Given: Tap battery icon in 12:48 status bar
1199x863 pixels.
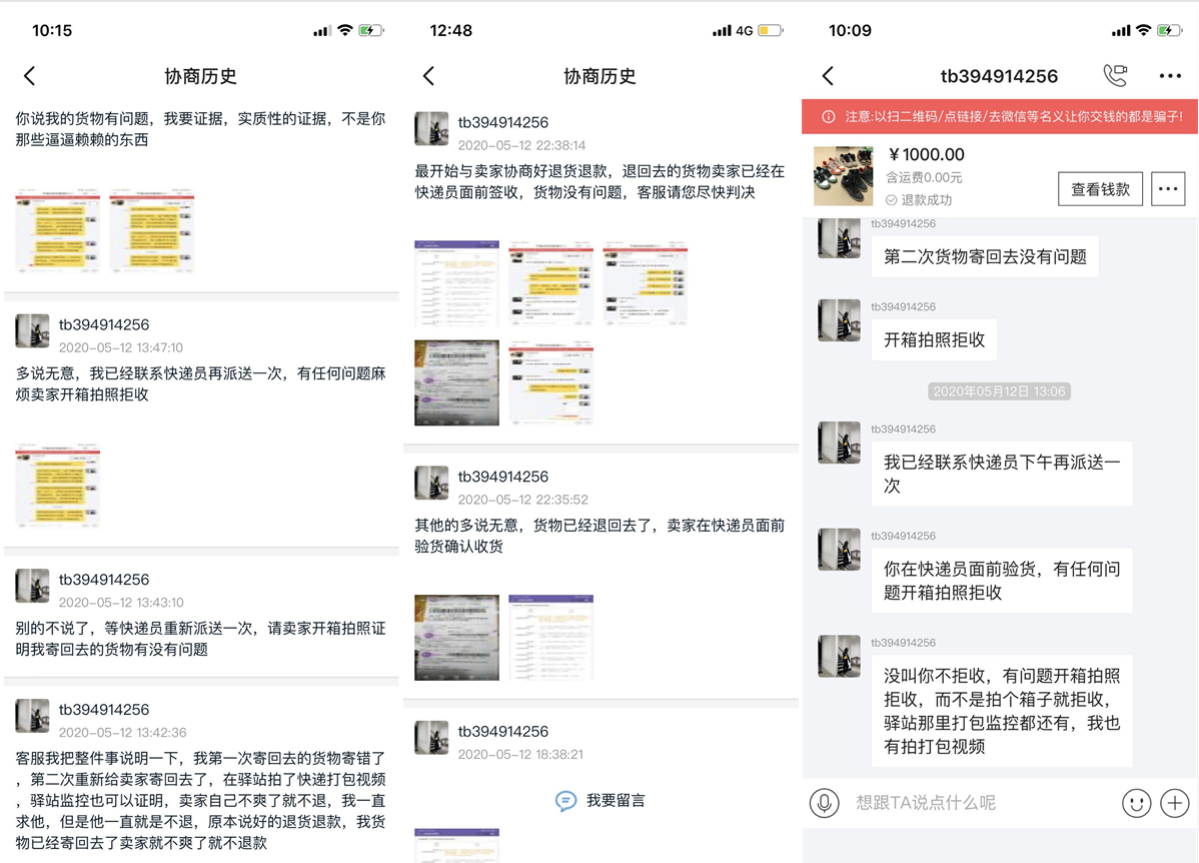Looking at the screenshot, I should (770, 31).
